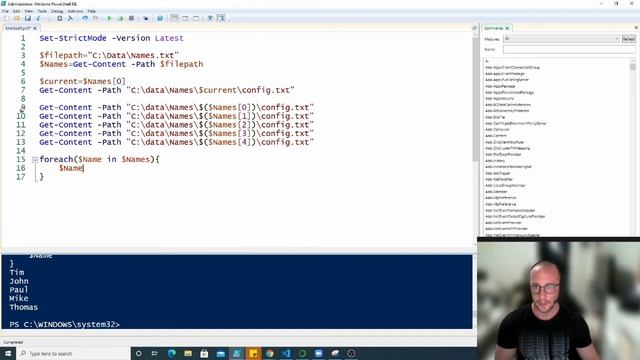This screenshot has height=360, width=640.
Task: Open the Debug menu
Action: [x=57, y=11]
